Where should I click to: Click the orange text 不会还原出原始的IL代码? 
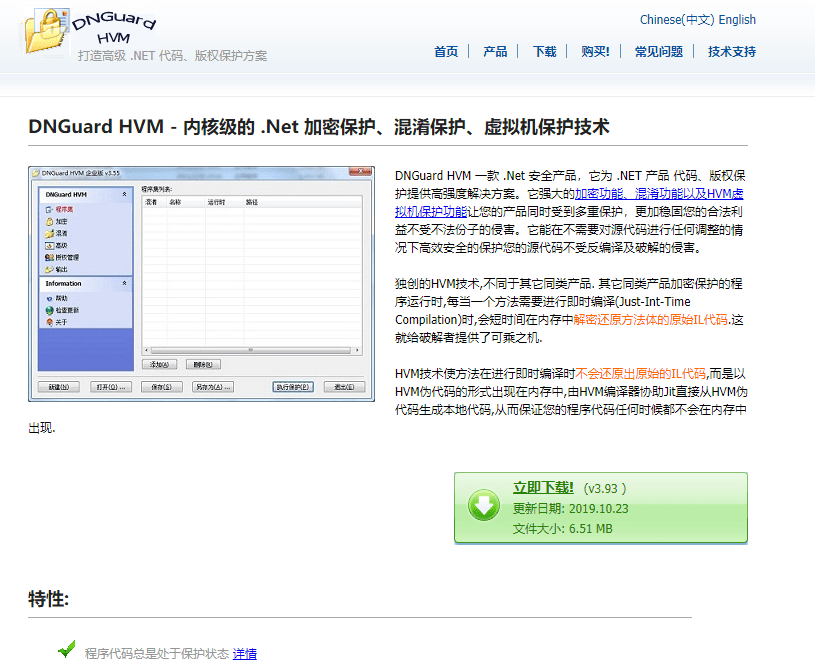click(640, 374)
